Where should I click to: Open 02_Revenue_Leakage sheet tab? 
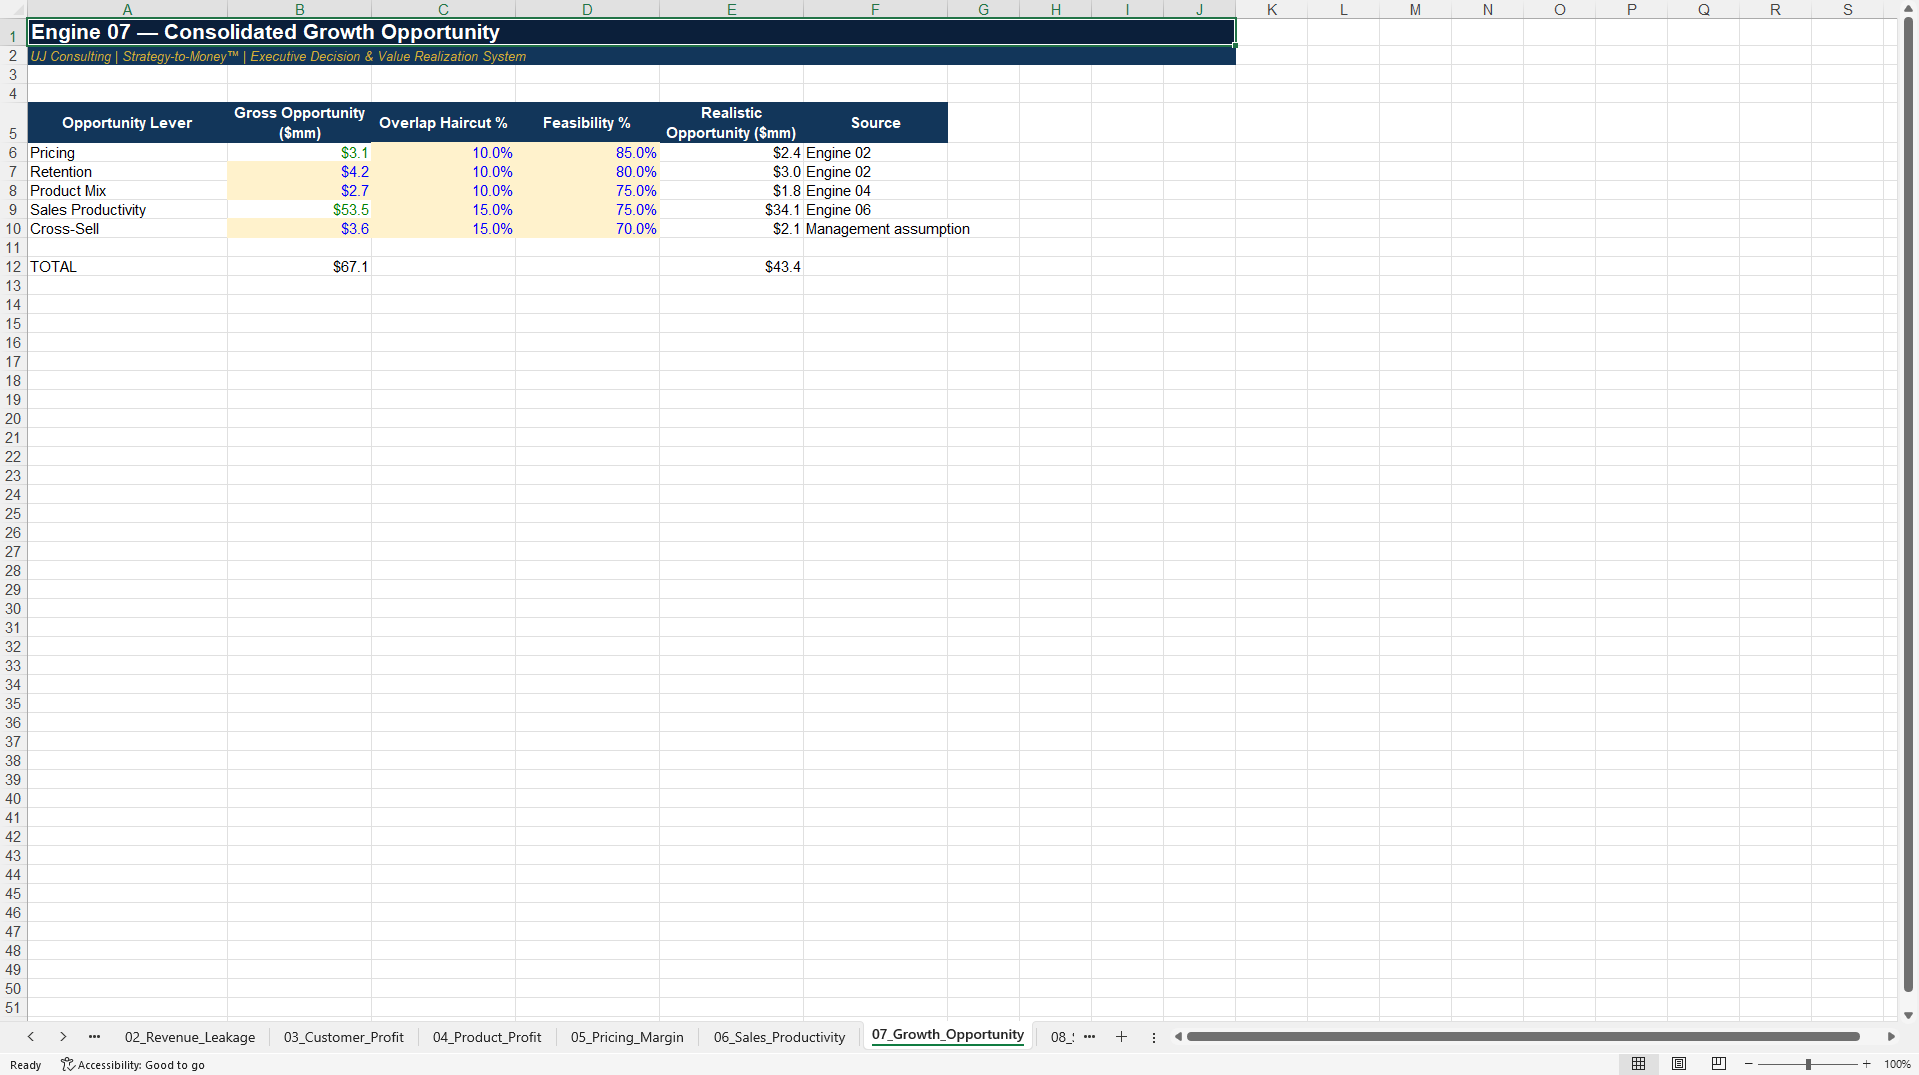coord(190,1037)
